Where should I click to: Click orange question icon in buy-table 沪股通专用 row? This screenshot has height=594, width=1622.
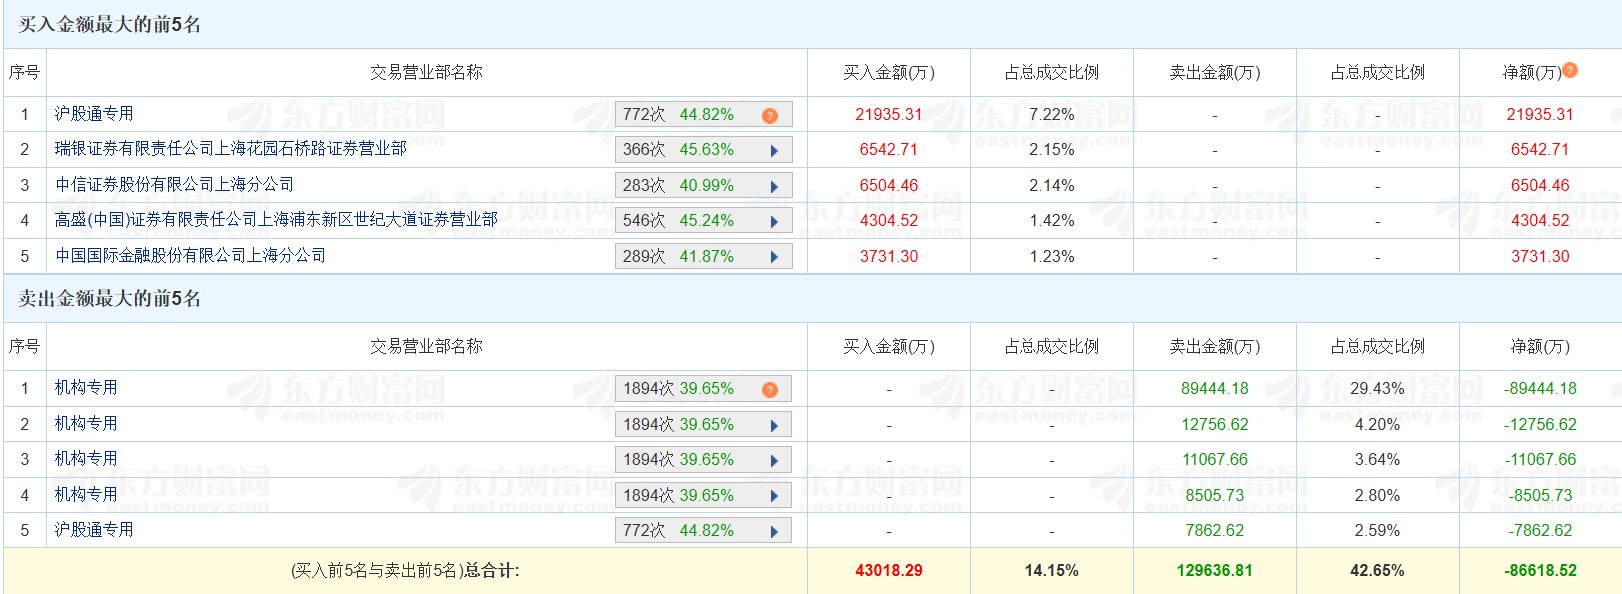[769, 116]
